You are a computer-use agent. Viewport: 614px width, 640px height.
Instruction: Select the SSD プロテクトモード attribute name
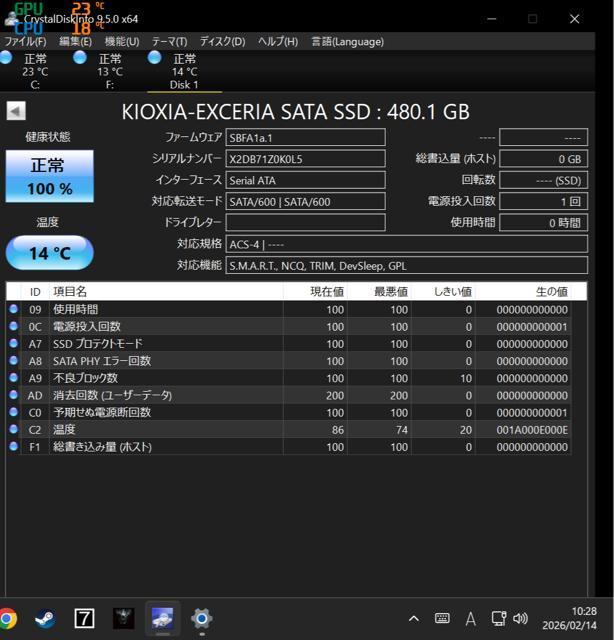[98, 344]
